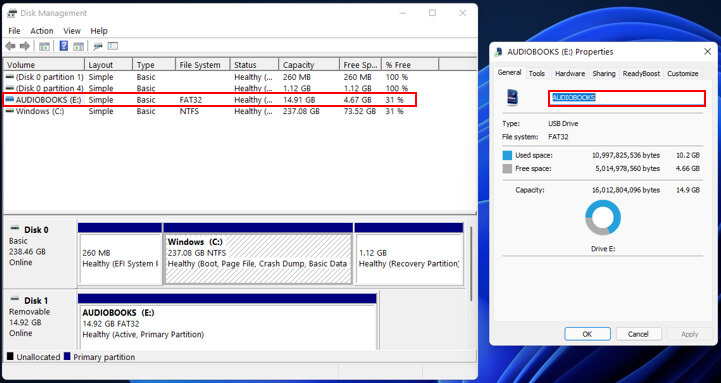Click the Back arrow in Disk Management toolbar
This screenshot has width=721, height=383.
[x=10, y=46]
